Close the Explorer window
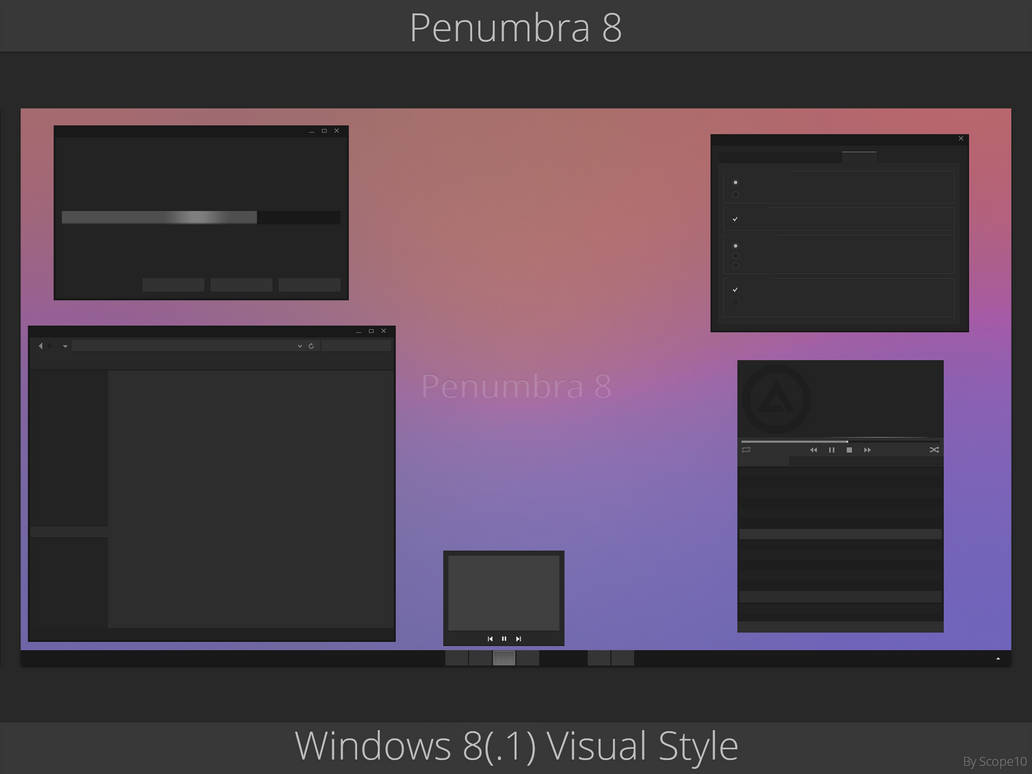 384,331
